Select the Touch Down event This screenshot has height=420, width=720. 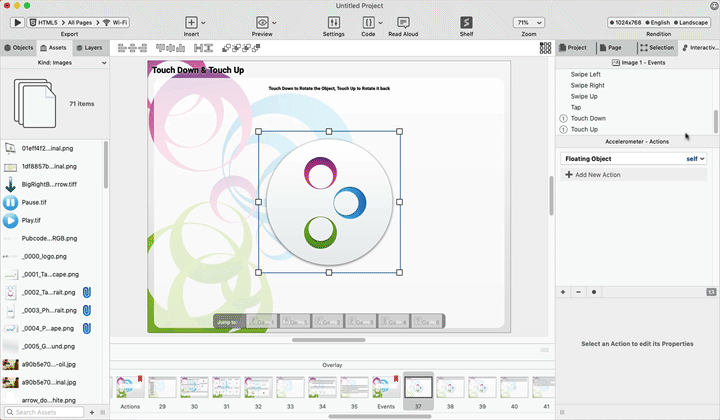click(588, 118)
